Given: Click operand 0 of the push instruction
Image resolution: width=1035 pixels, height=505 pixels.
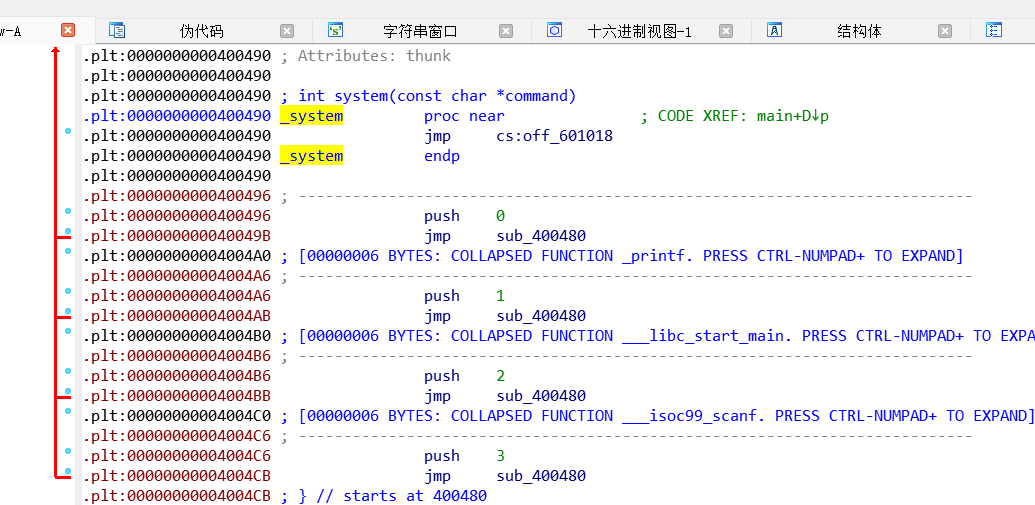Looking at the screenshot, I should [x=500, y=217].
